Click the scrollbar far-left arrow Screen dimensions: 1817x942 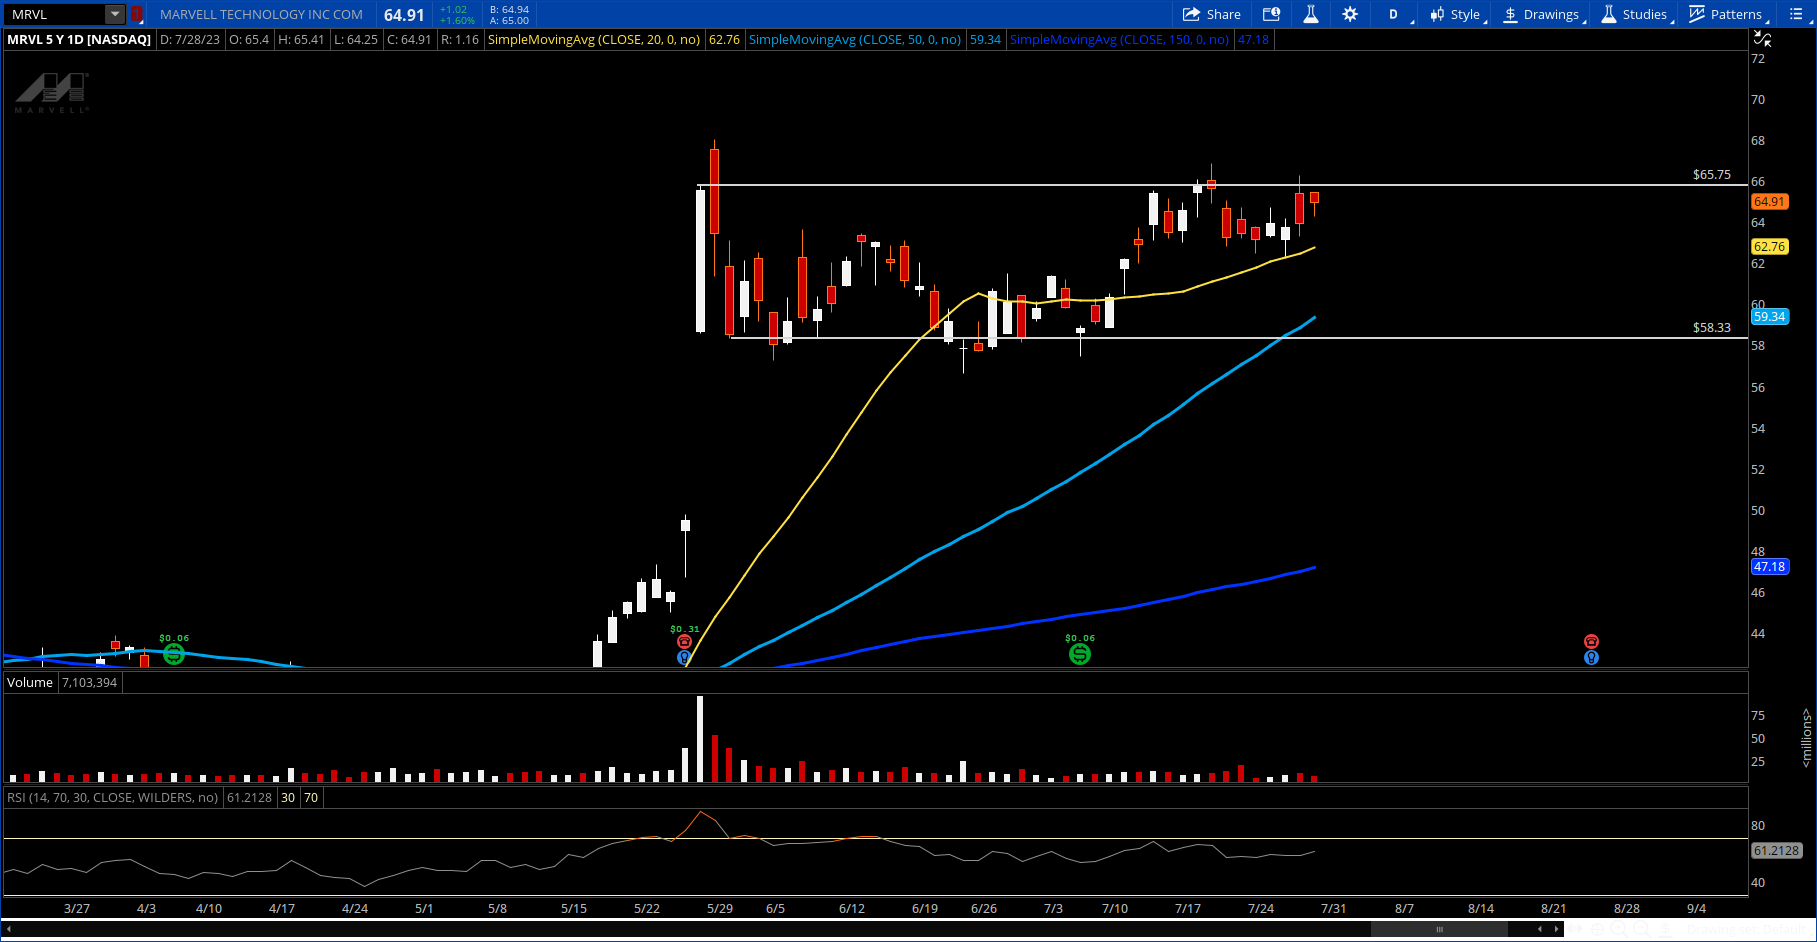9,930
